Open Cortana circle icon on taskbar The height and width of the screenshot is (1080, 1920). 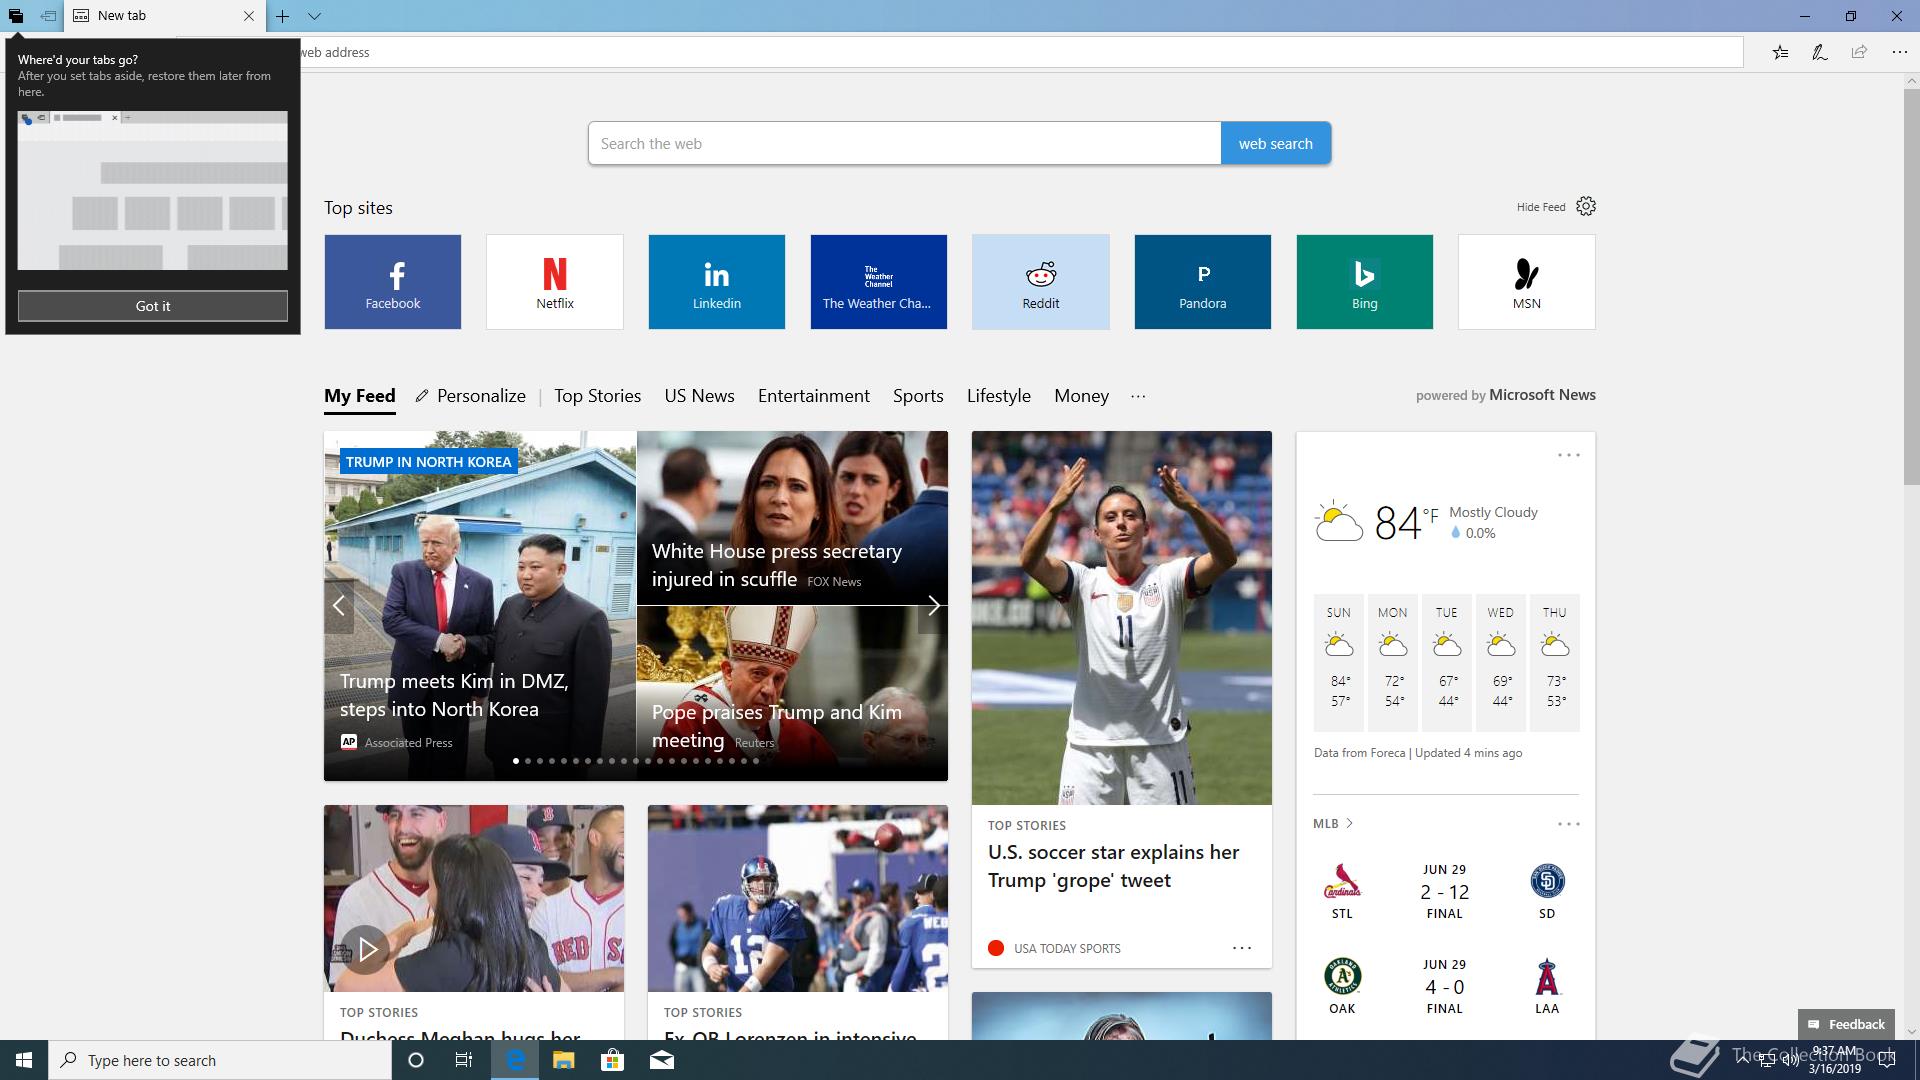416,1060
